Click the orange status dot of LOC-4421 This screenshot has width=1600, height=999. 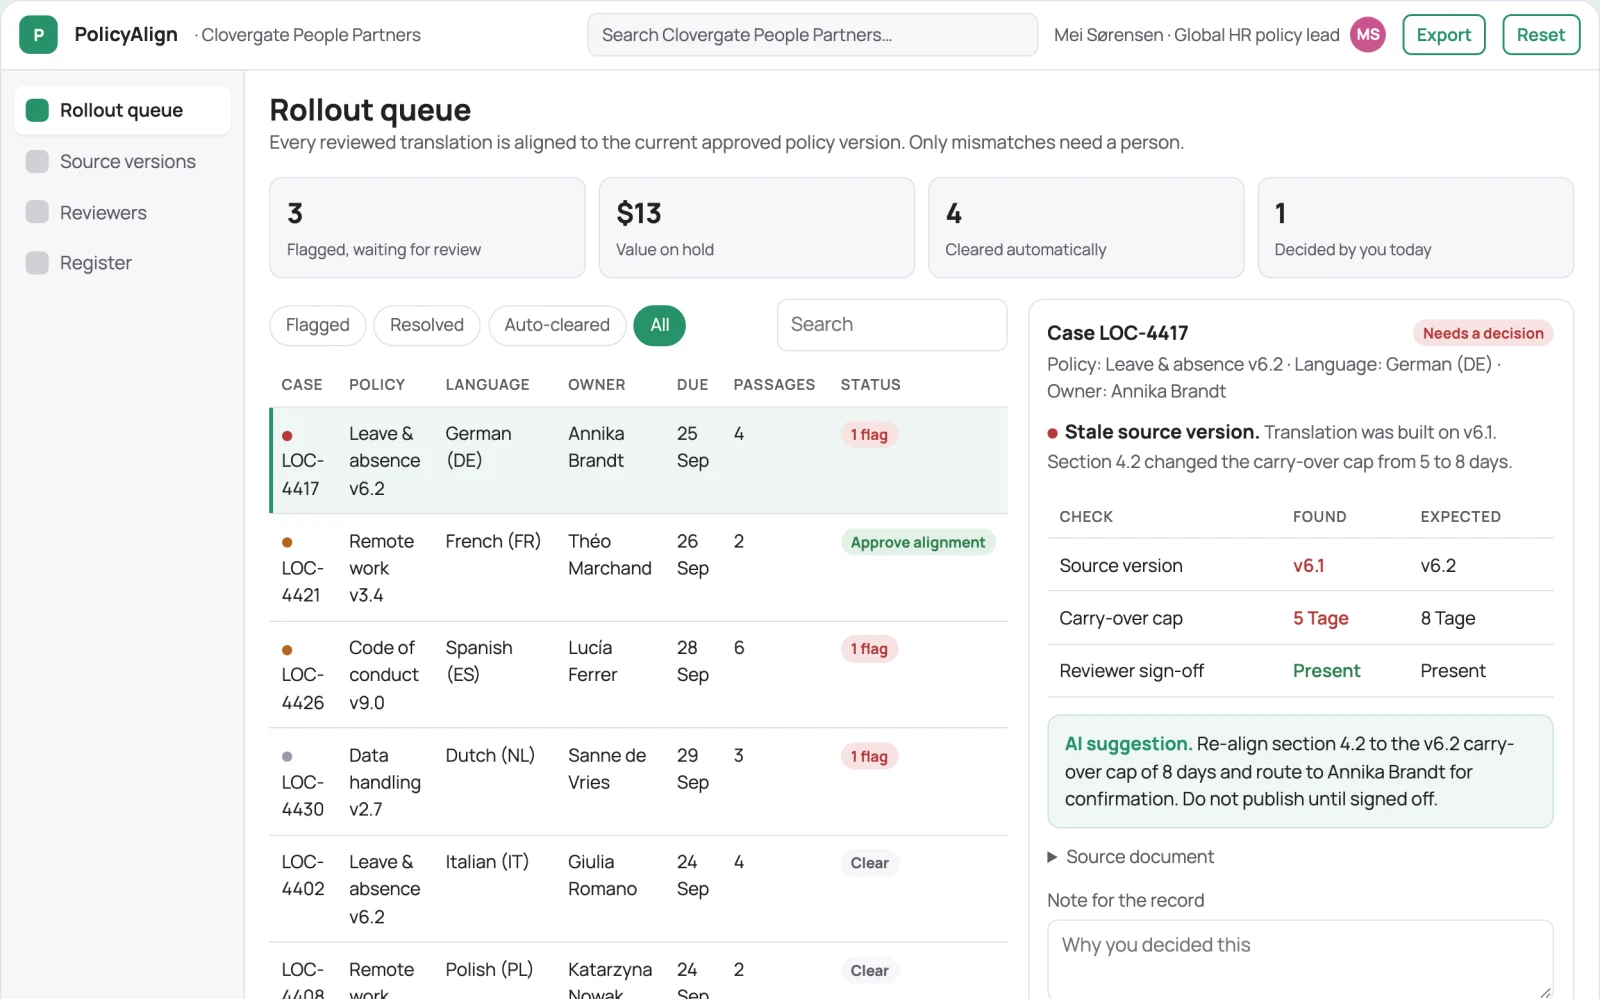[287, 543]
